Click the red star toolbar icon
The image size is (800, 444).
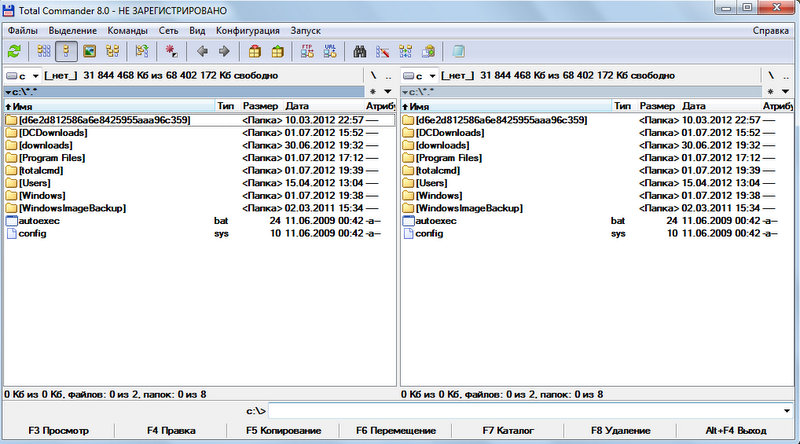coord(171,51)
